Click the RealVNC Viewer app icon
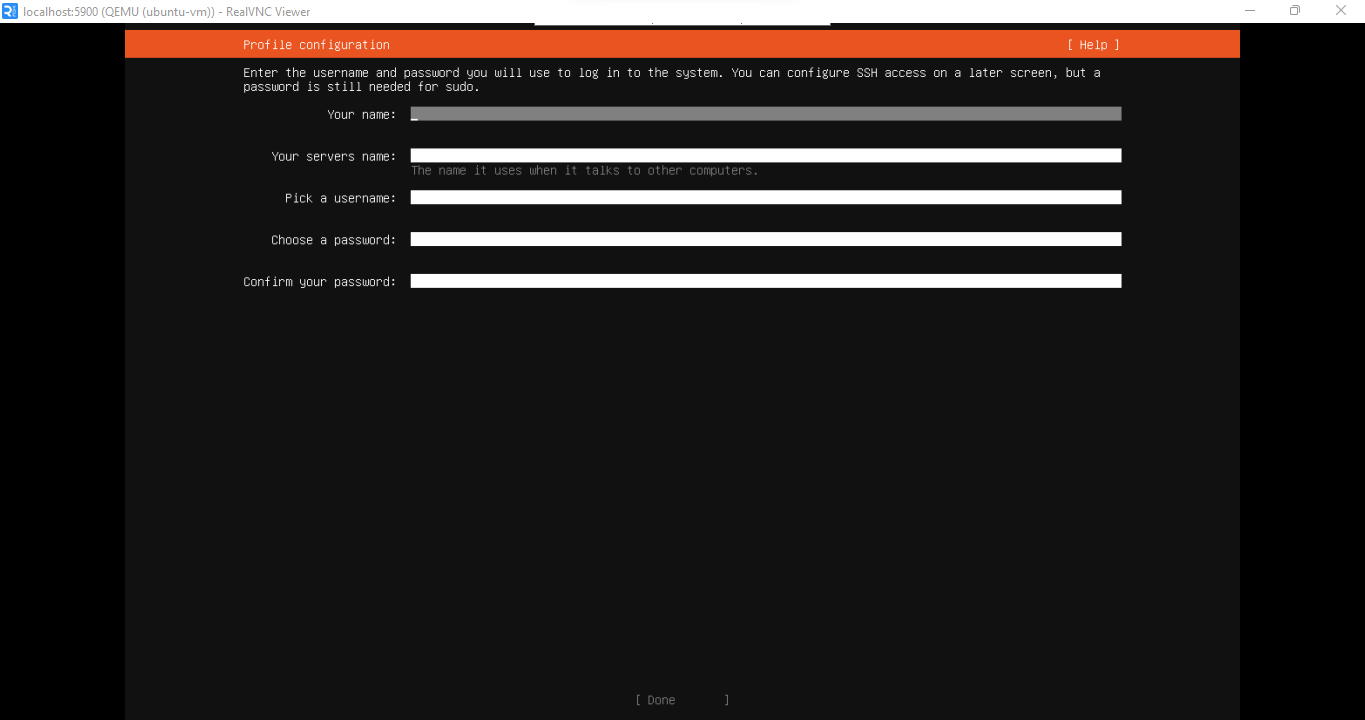The width and height of the screenshot is (1365, 720). click(10, 11)
